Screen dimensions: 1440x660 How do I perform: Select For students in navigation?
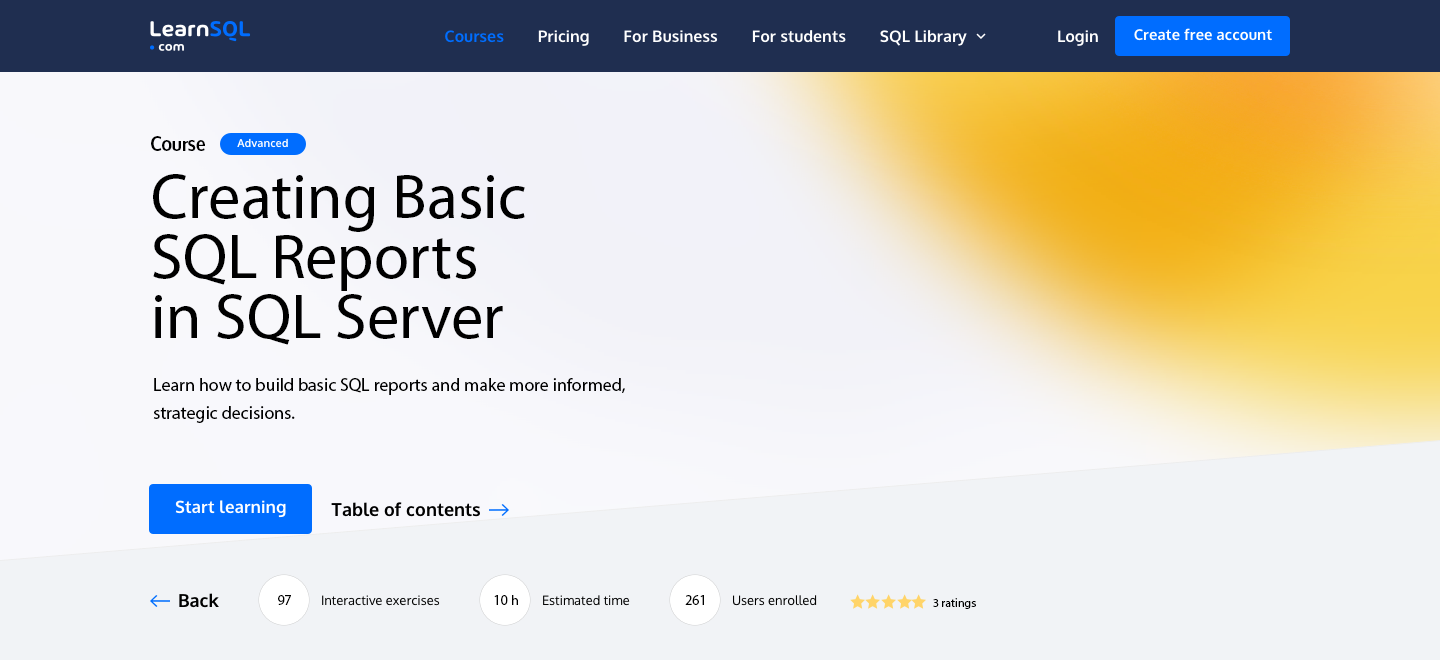pyautogui.click(x=799, y=36)
